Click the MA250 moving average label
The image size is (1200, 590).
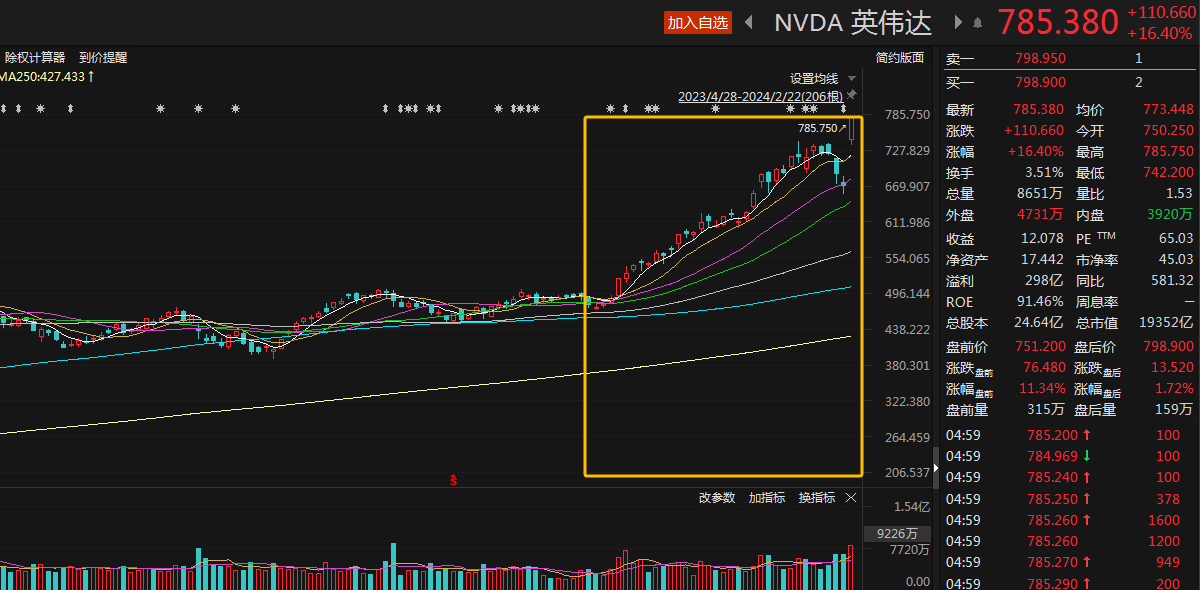click(47, 76)
